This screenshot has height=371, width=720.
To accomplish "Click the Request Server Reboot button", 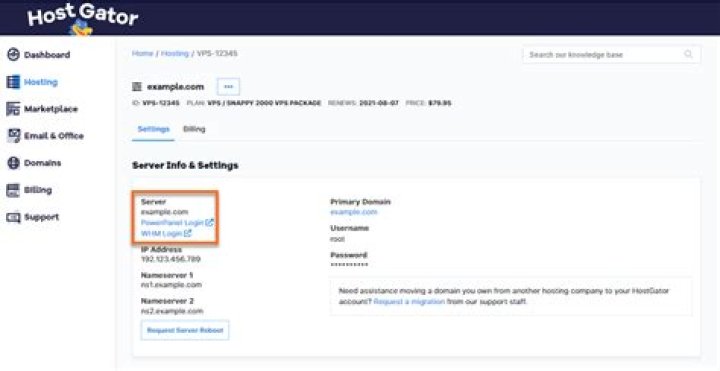I will point(185,330).
